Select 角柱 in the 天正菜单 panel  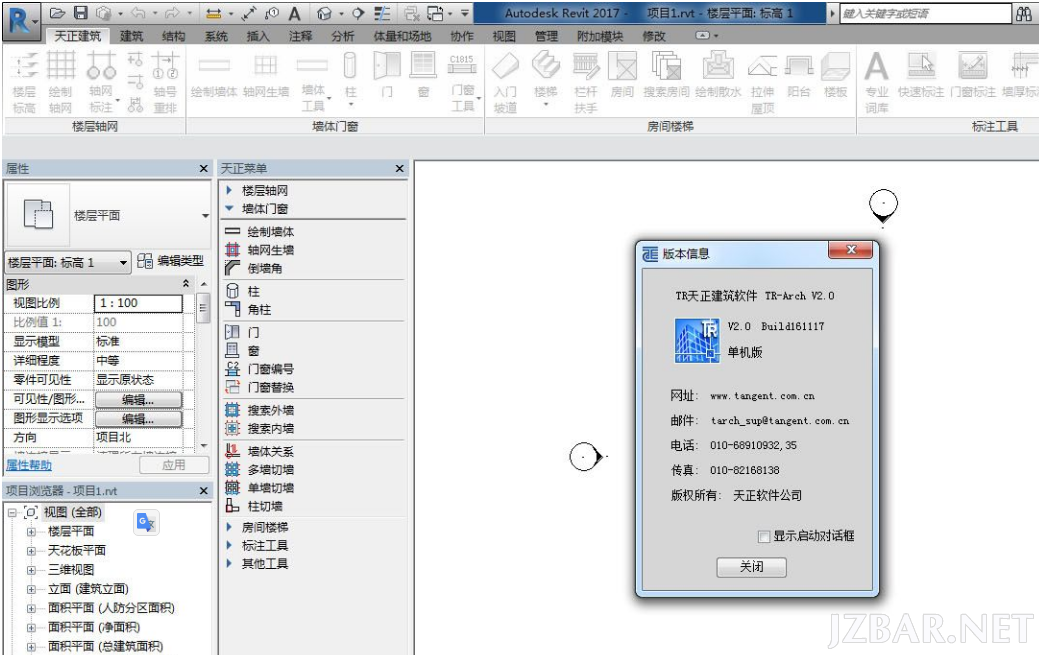coord(248,309)
